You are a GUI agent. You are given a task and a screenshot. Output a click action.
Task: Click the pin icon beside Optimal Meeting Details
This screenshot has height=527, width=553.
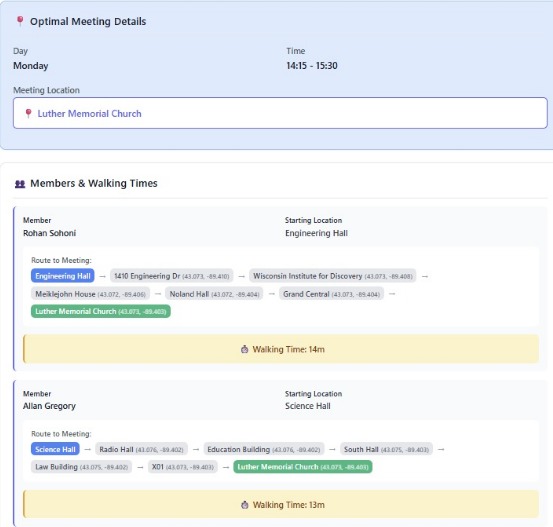(x=20, y=21)
